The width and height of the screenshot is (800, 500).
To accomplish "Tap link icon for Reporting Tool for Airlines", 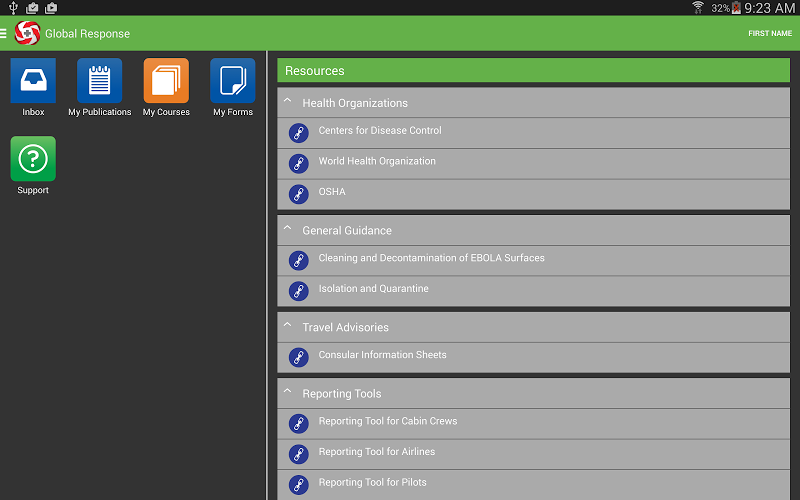I will 298,455.
